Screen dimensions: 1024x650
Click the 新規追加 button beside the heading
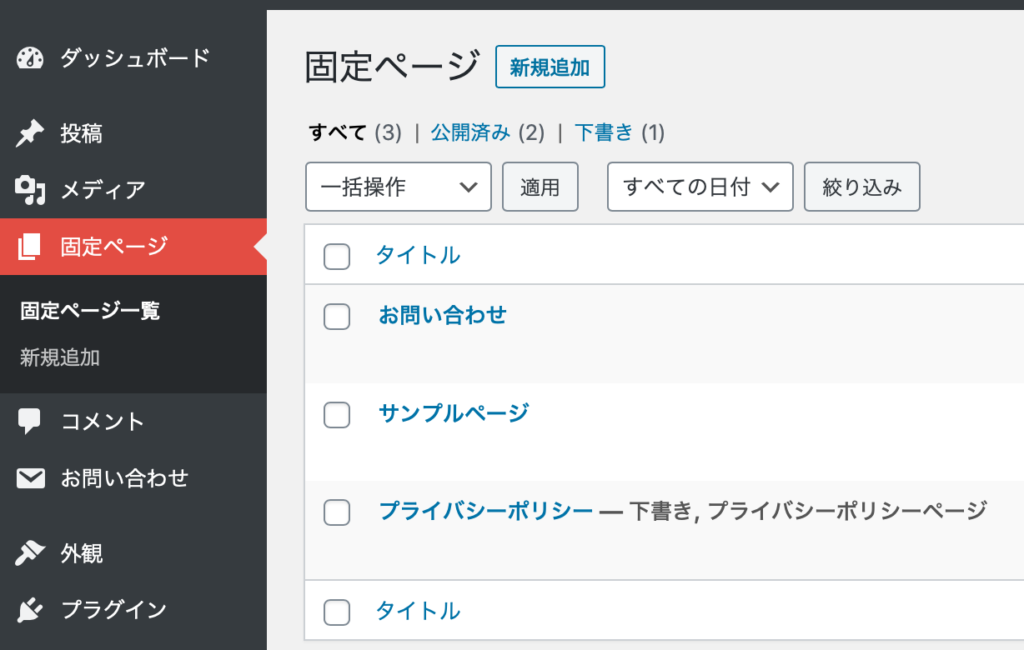(550, 67)
